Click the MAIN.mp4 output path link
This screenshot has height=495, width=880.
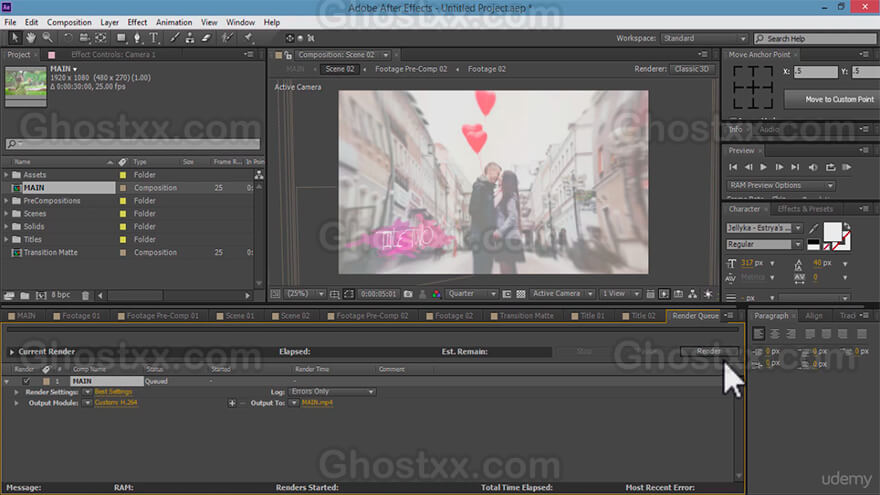[317, 402]
